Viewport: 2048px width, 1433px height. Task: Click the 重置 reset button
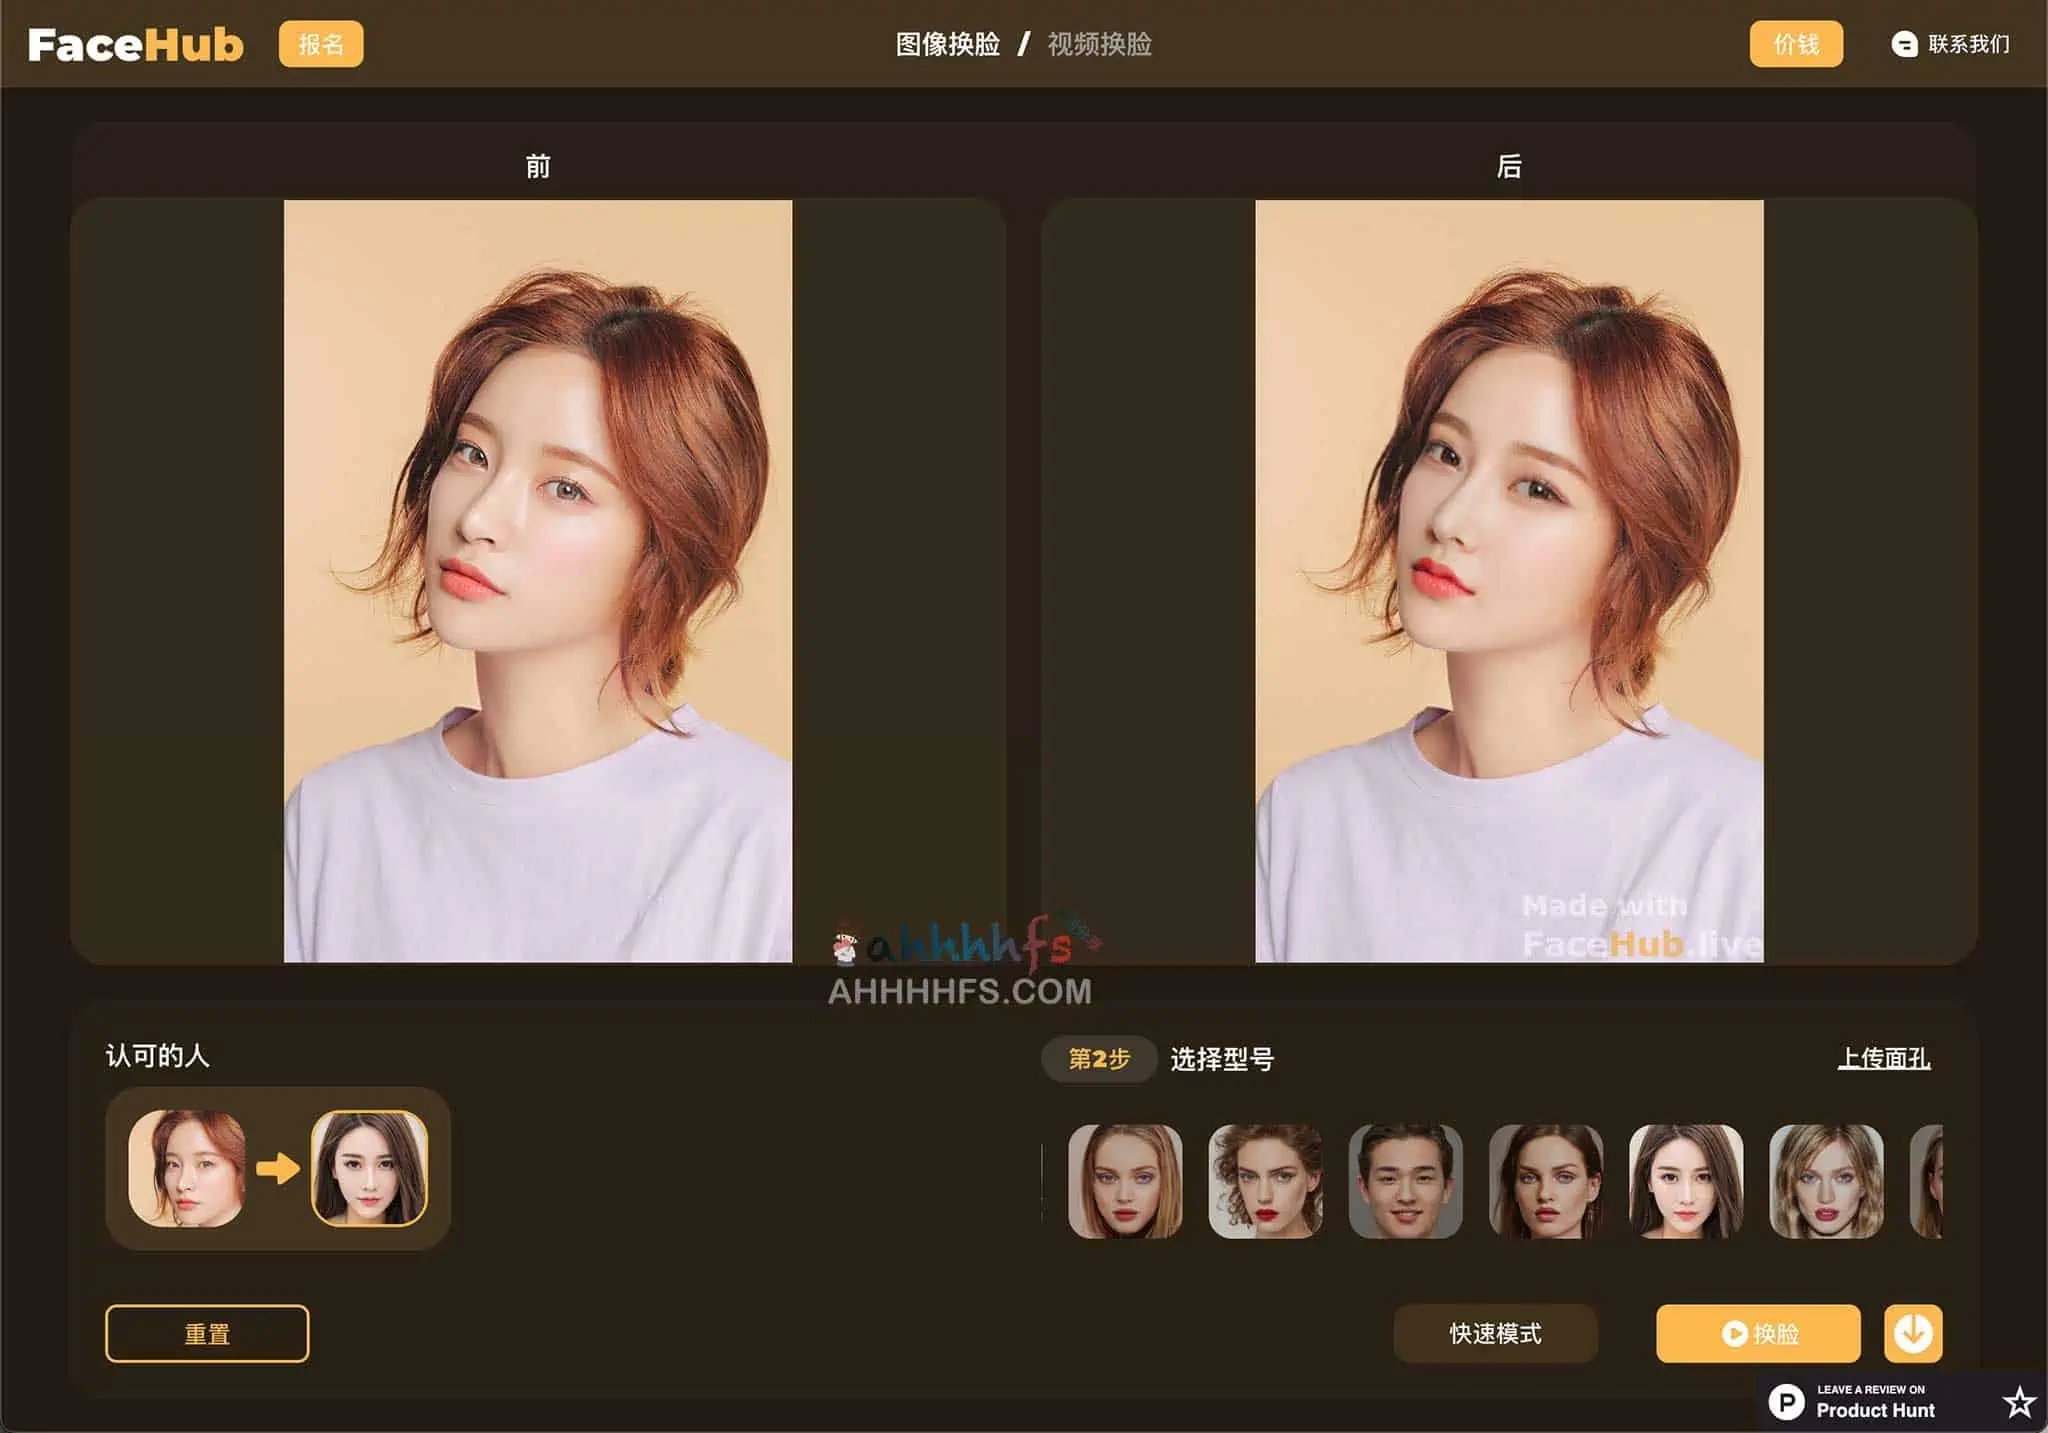[x=207, y=1334]
